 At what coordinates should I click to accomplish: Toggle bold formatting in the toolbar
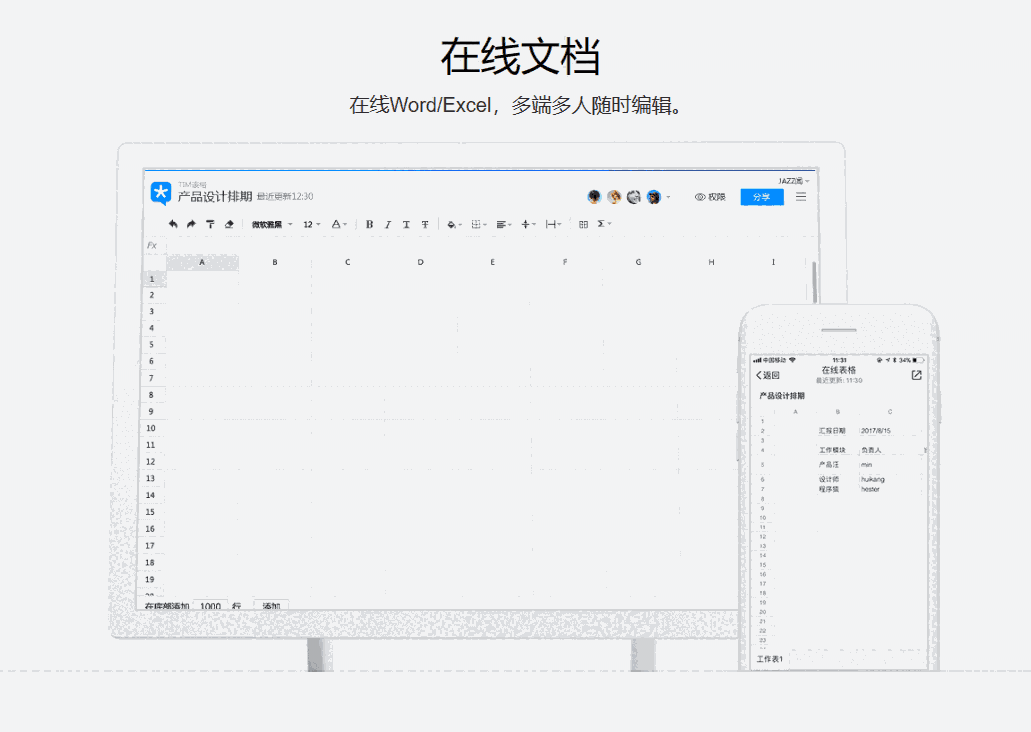tap(369, 224)
